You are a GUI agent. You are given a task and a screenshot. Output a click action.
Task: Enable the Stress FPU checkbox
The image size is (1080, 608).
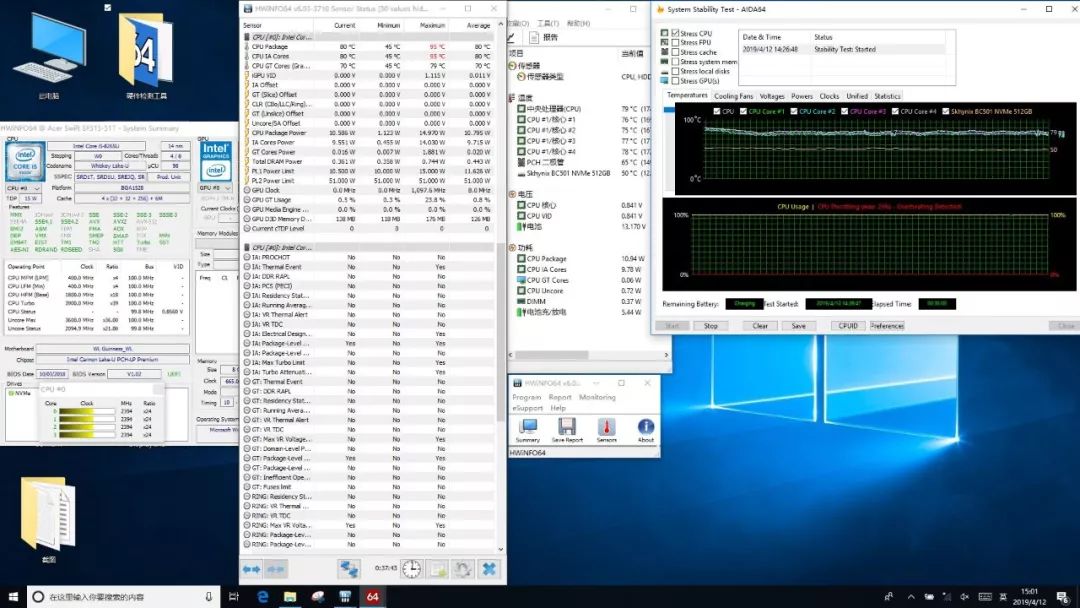[x=676, y=43]
